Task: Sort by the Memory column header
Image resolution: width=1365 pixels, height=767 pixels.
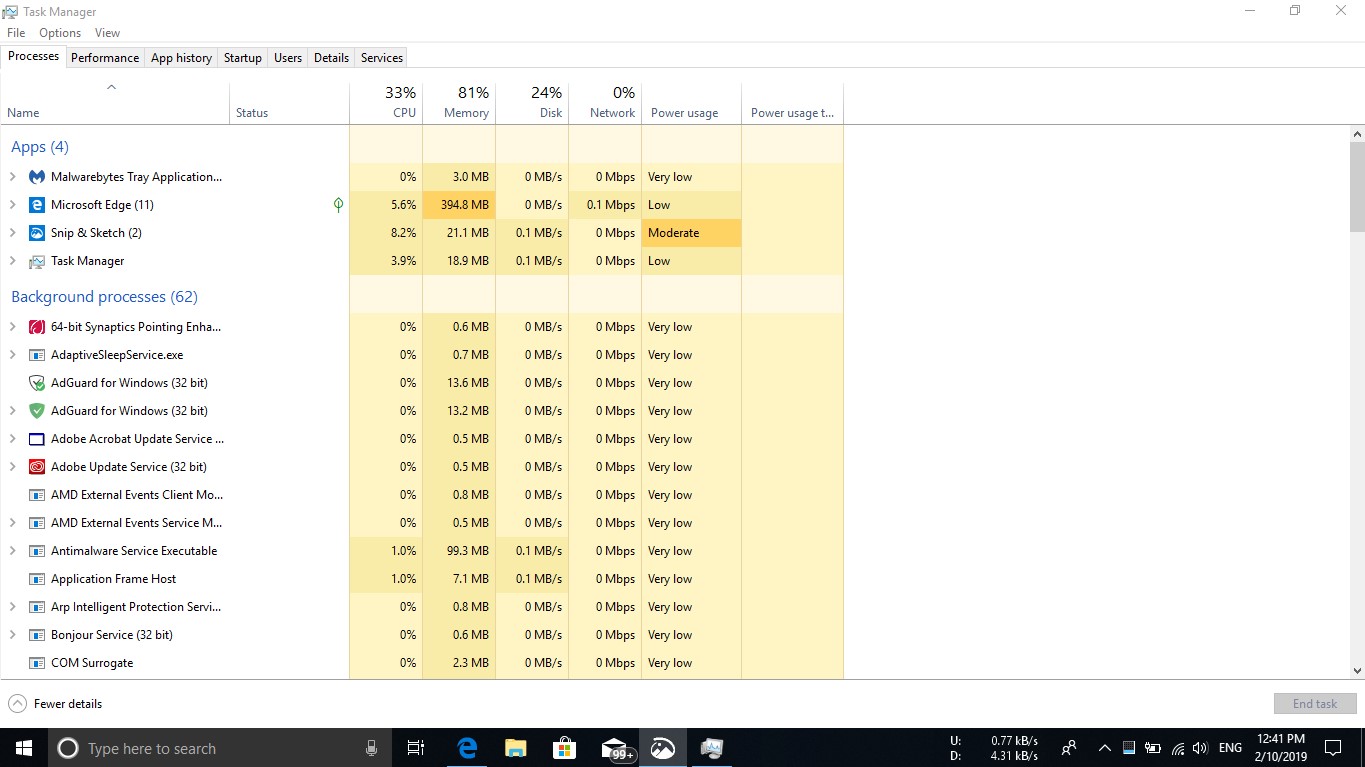Action: (x=459, y=102)
